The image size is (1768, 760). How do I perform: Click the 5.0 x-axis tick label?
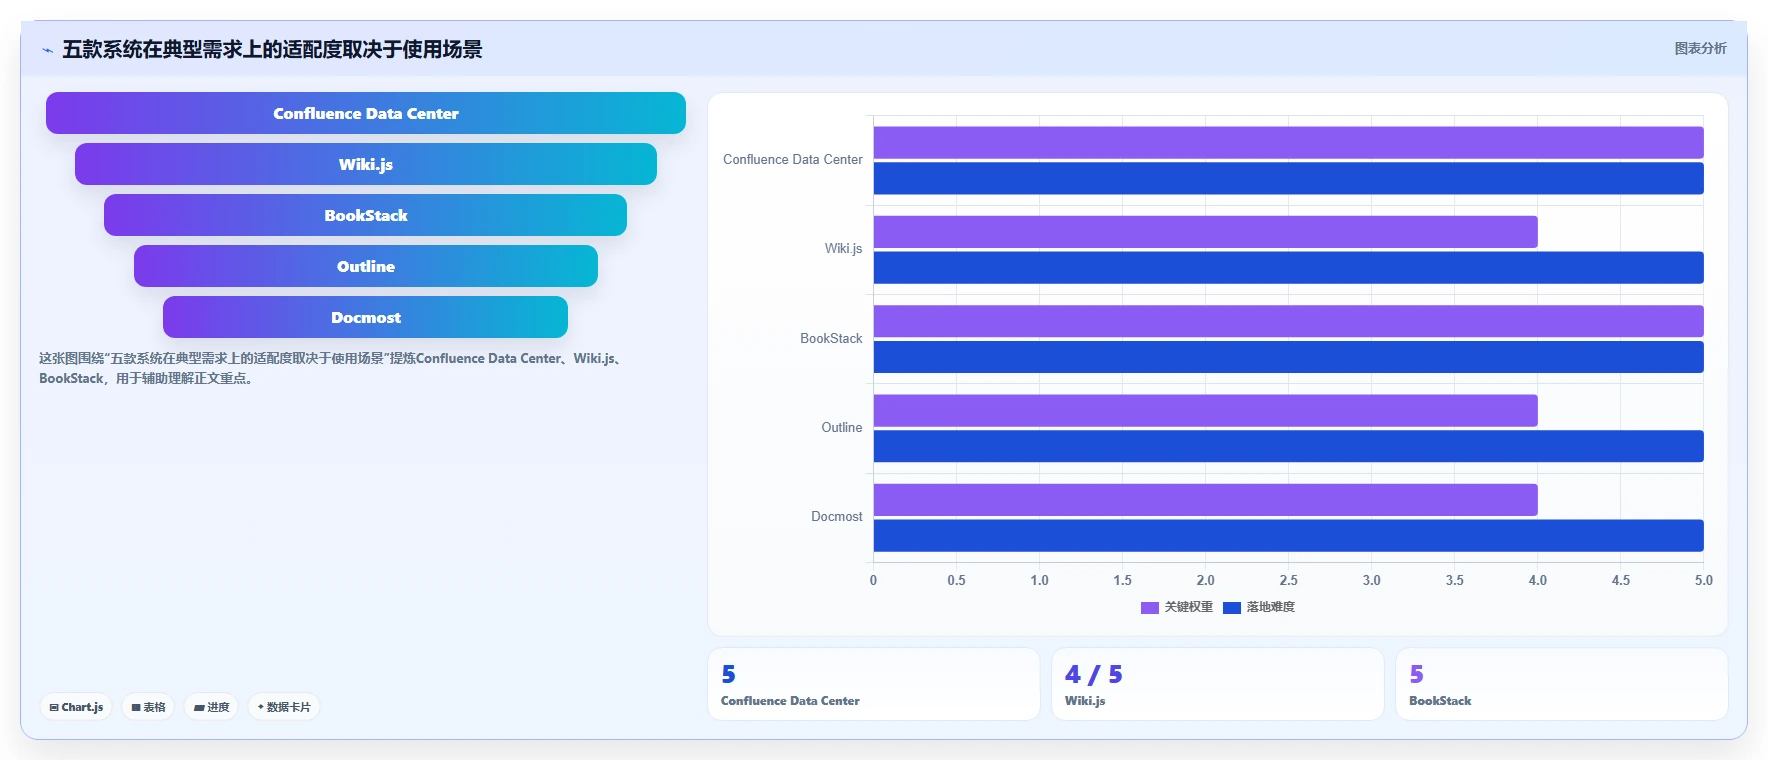[x=1703, y=580]
